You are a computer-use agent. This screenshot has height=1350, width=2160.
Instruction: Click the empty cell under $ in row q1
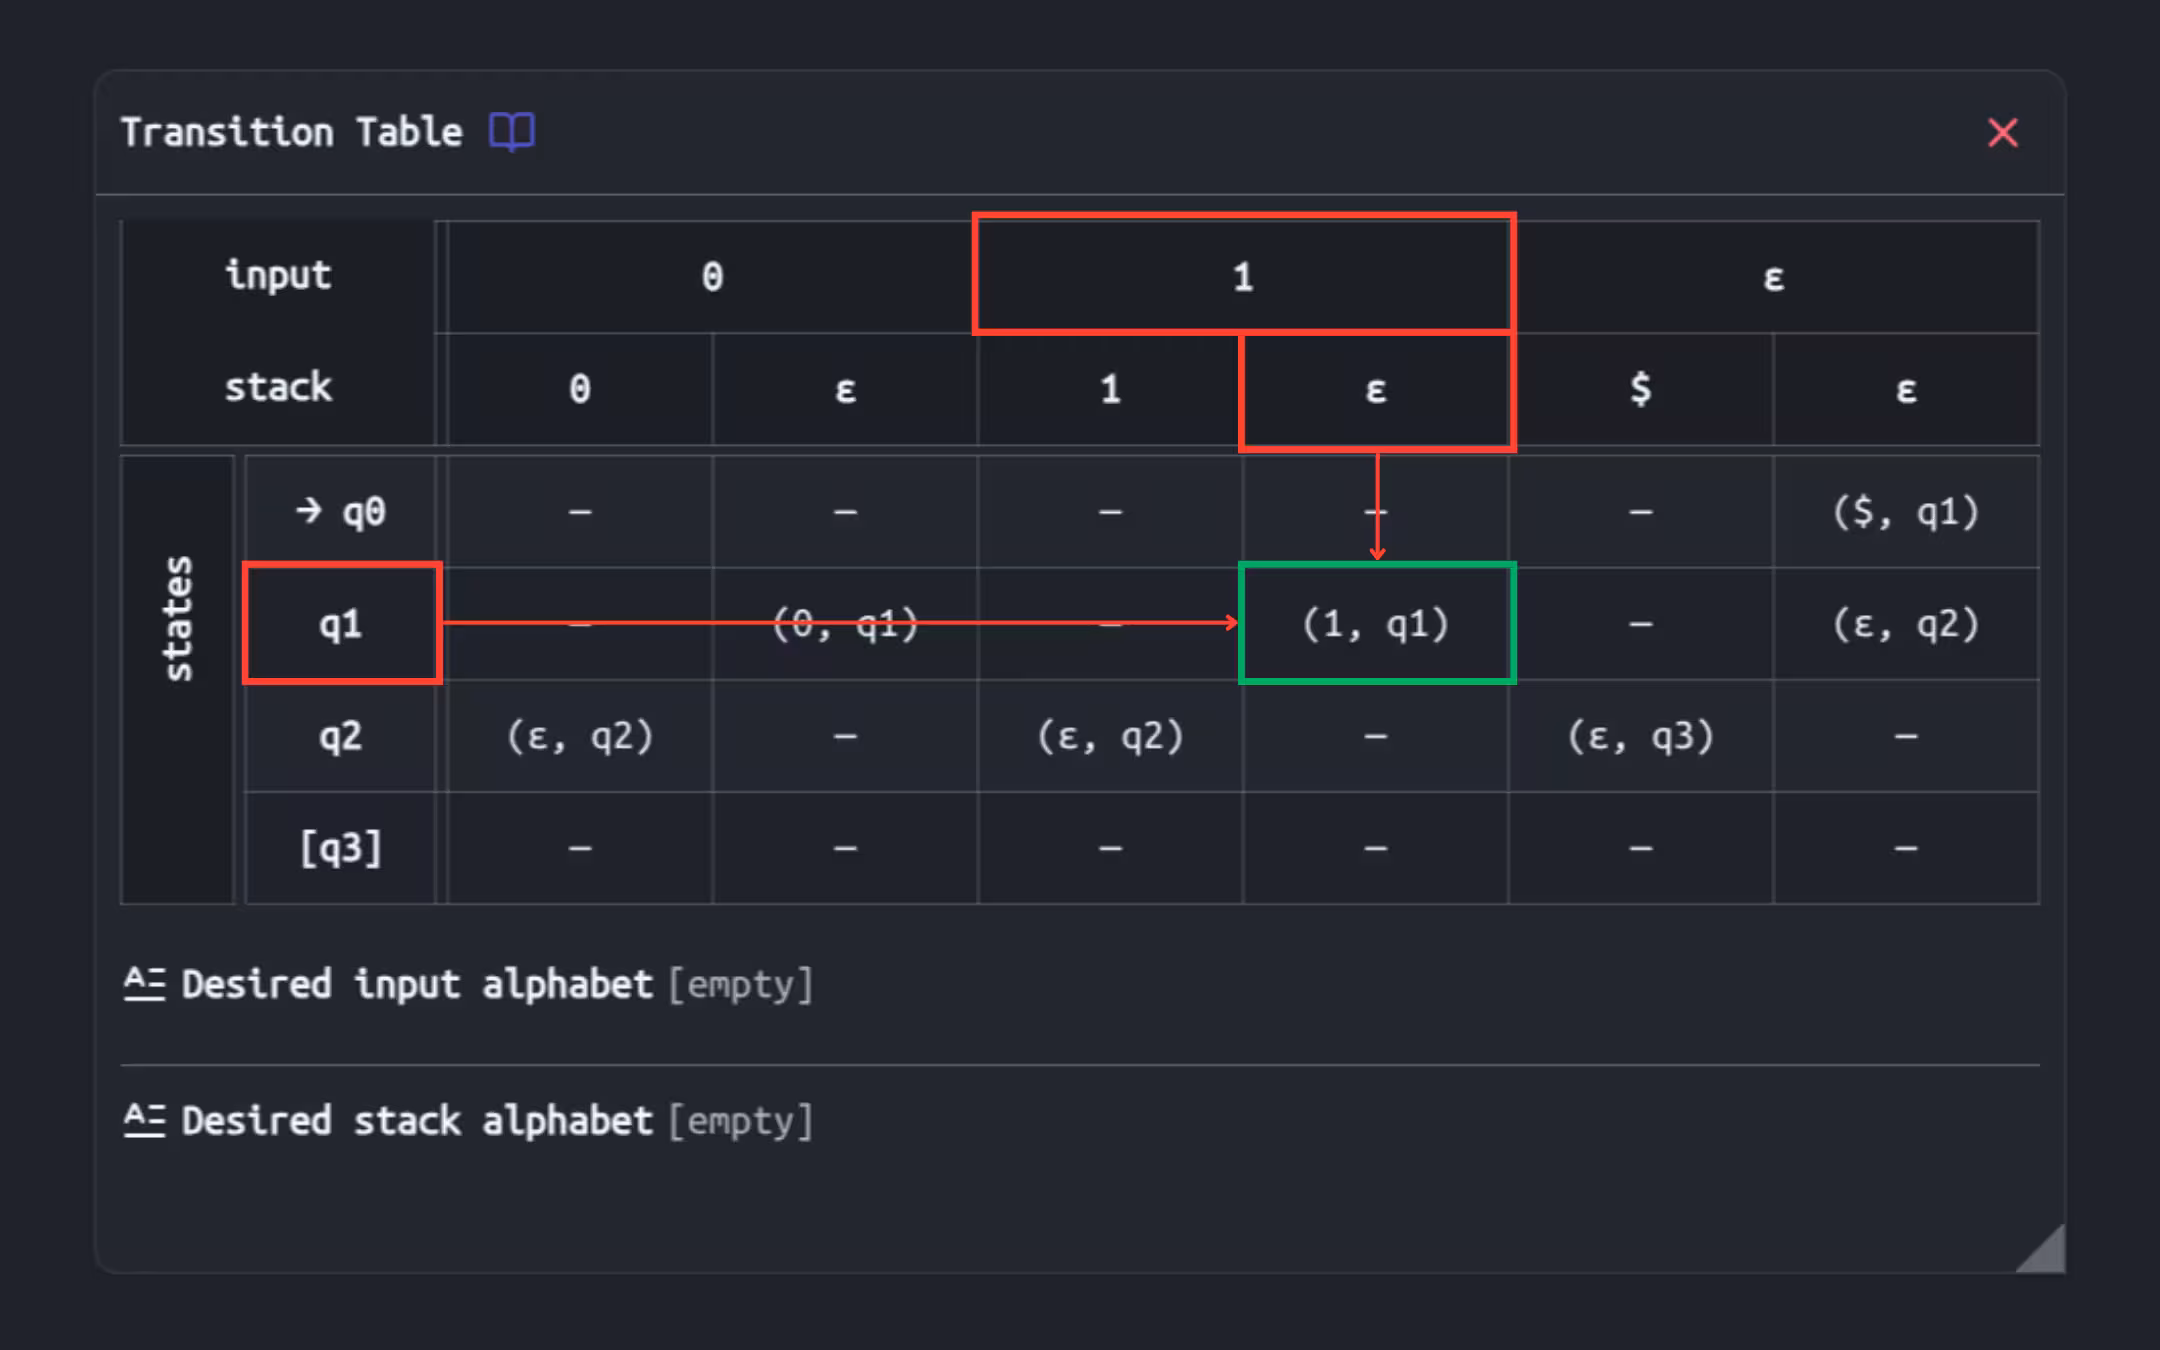tap(1641, 624)
